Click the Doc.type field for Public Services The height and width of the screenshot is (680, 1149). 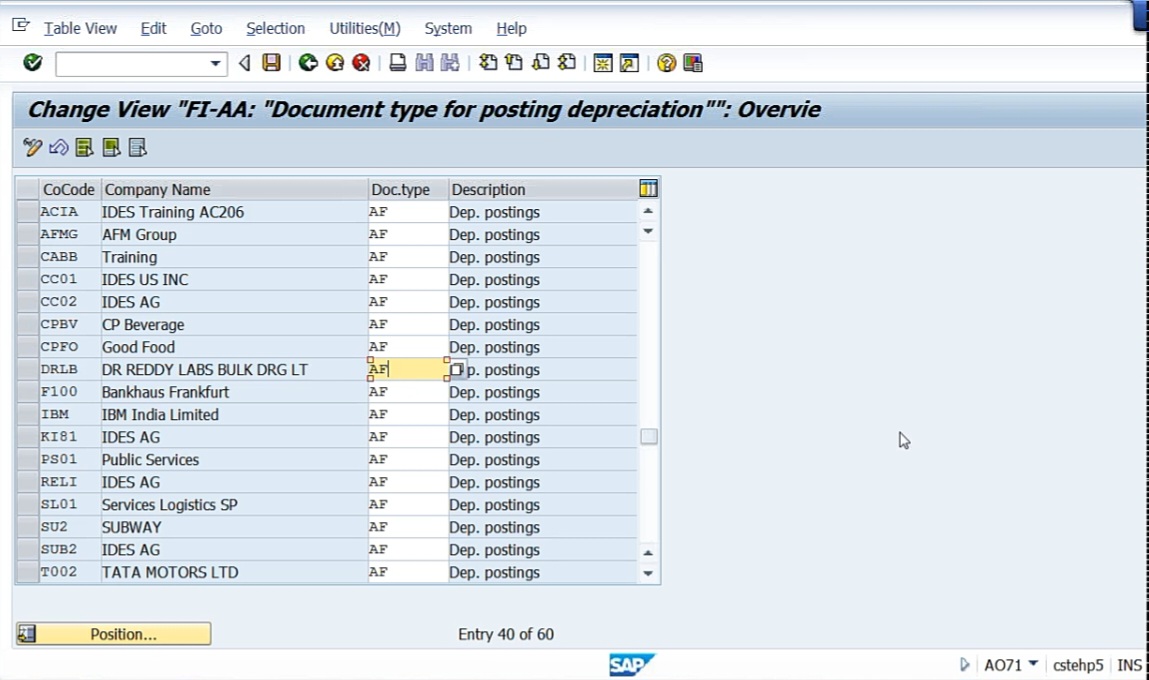[x=408, y=459]
